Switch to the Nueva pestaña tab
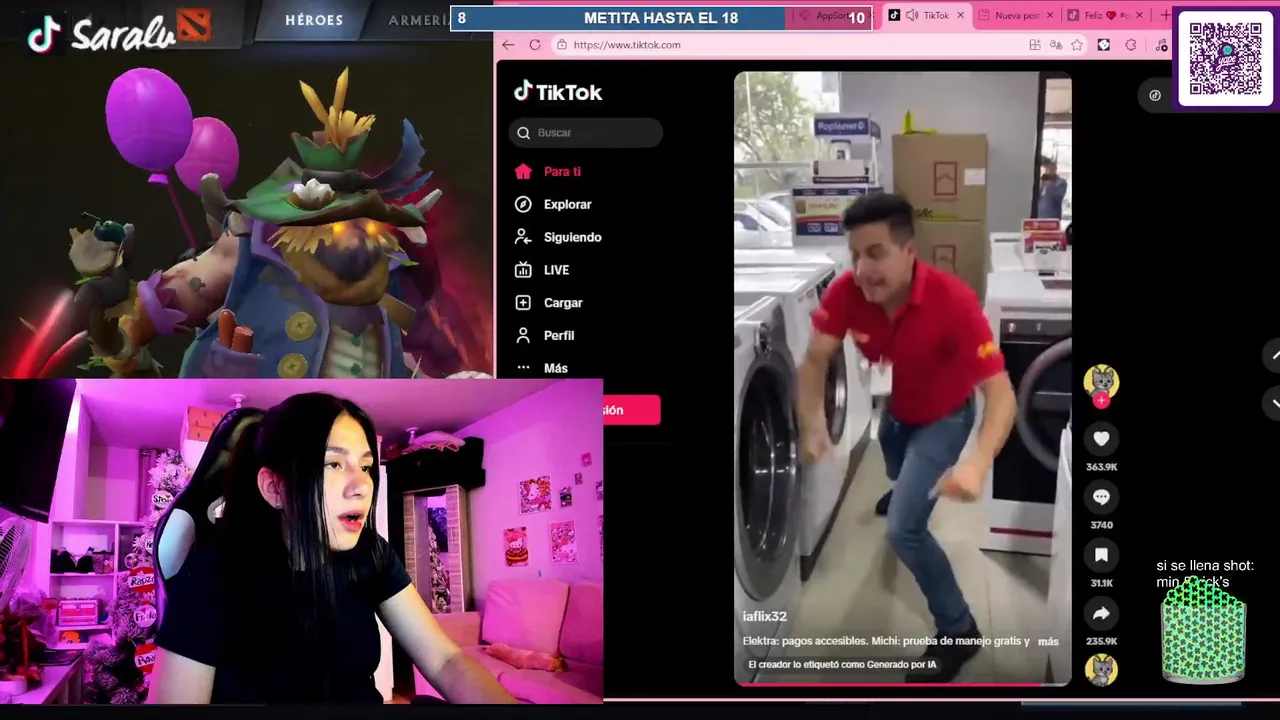Screen dimensions: 1280x720 point(1016,16)
